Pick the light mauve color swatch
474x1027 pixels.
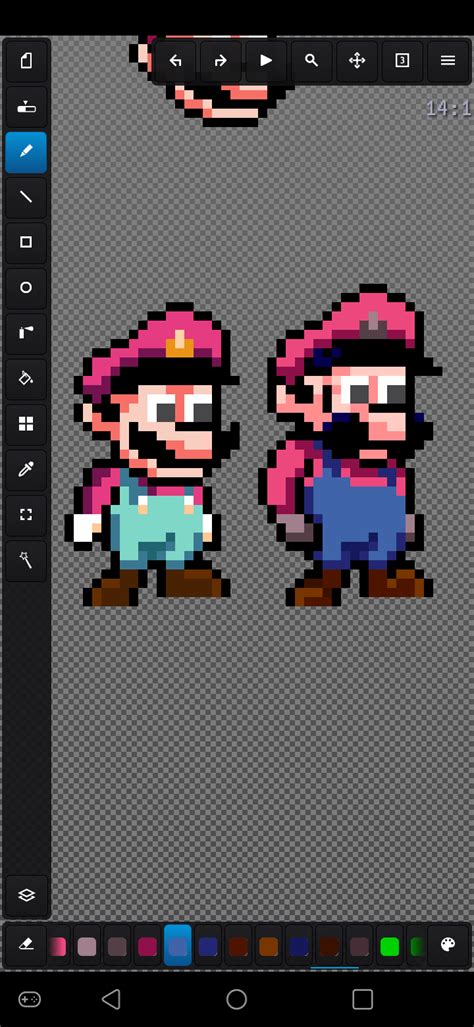[x=87, y=947]
